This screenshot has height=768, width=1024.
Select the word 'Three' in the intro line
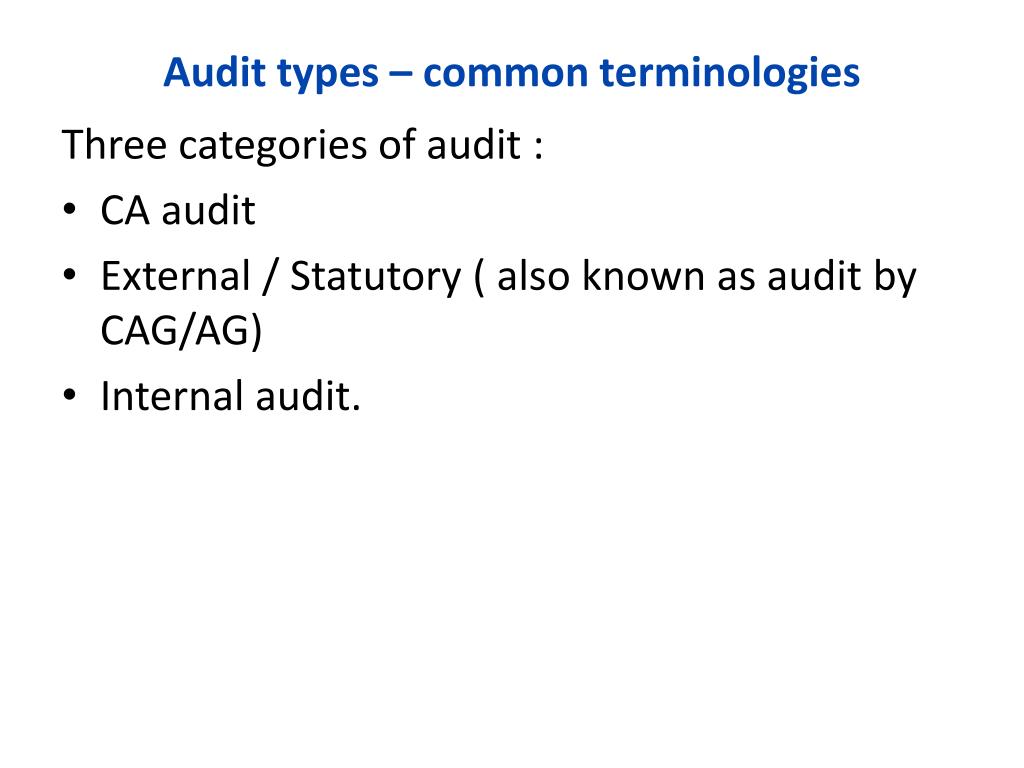(x=114, y=144)
